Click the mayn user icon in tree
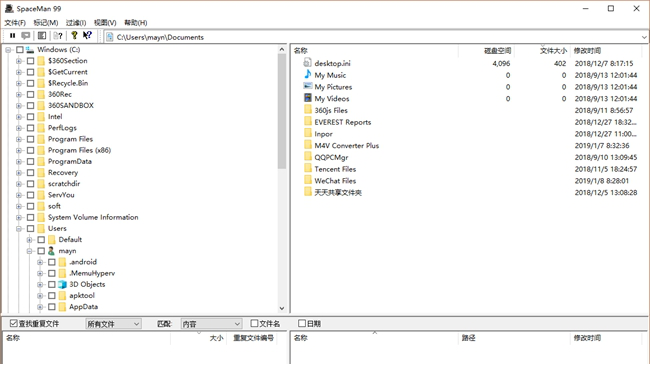Image resolution: width=650 pixels, height=378 pixels. point(51,251)
